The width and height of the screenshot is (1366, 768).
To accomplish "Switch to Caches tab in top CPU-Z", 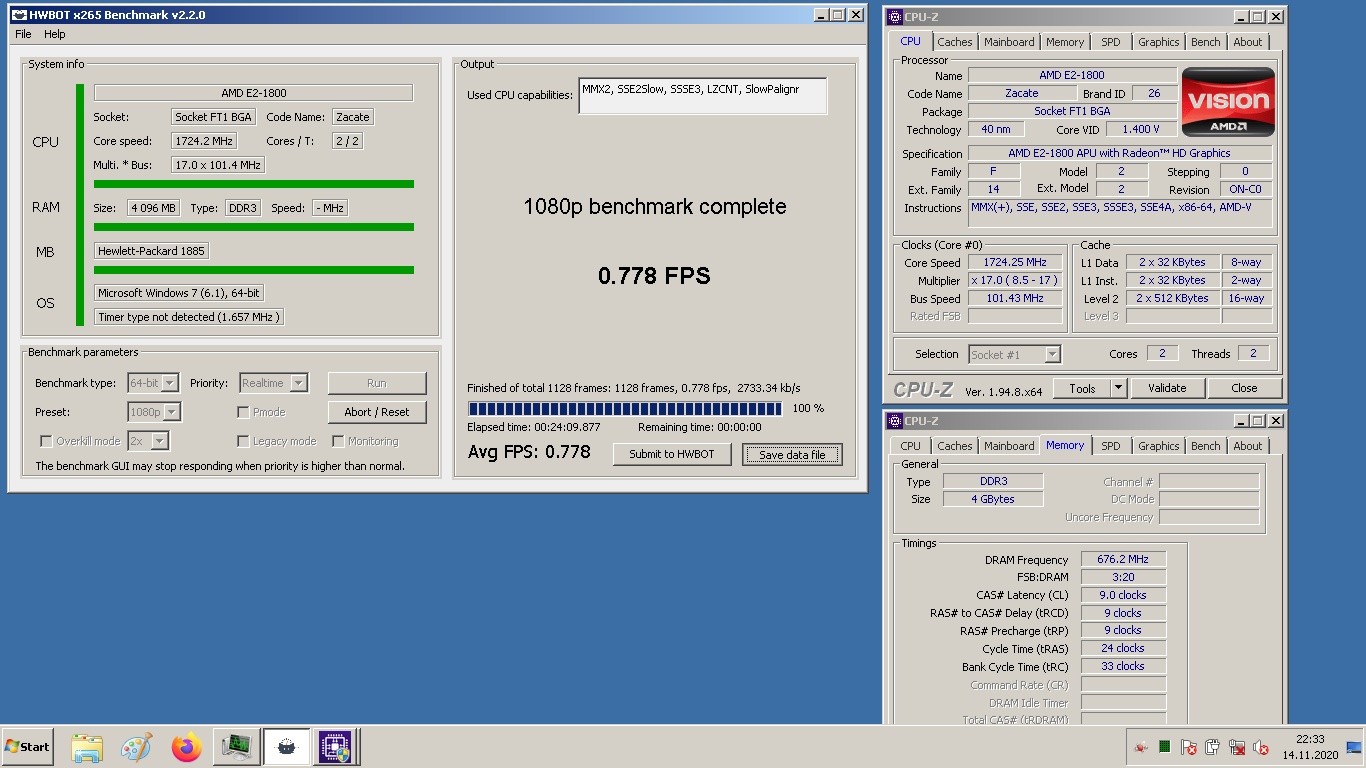I will 954,42.
